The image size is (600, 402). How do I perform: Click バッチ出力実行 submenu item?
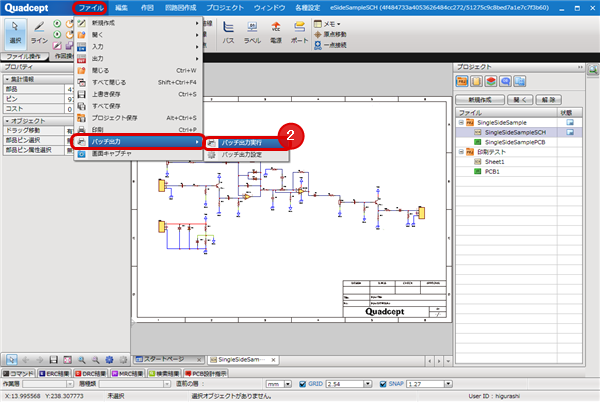245,143
